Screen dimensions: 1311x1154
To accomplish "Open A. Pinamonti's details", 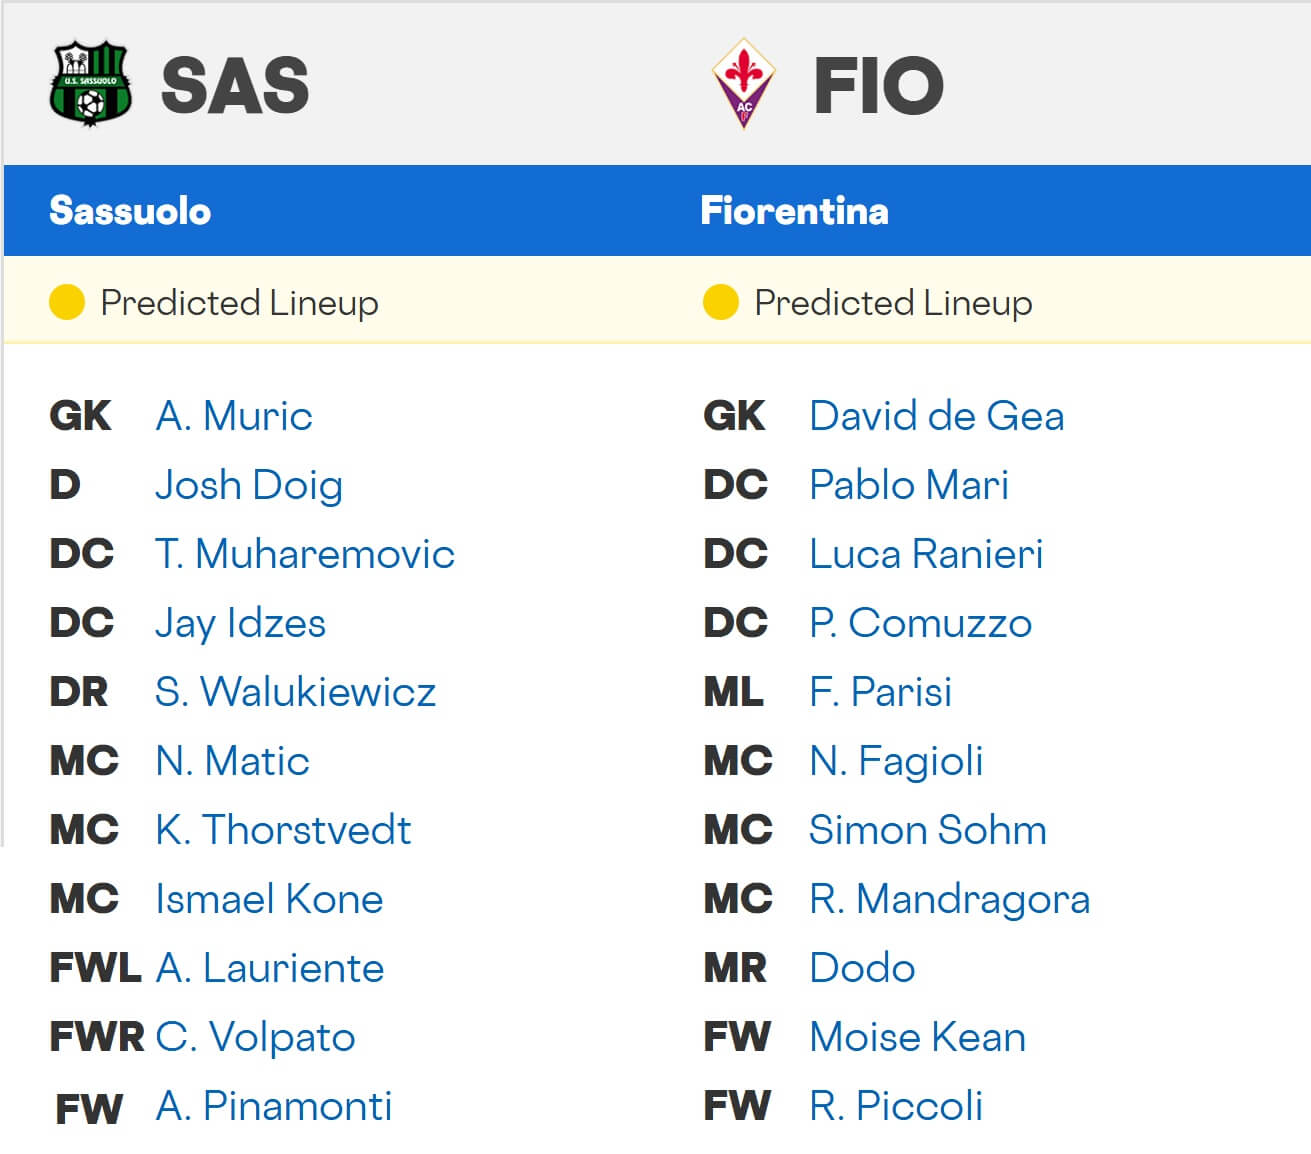I will pyautogui.click(x=274, y=1106).
